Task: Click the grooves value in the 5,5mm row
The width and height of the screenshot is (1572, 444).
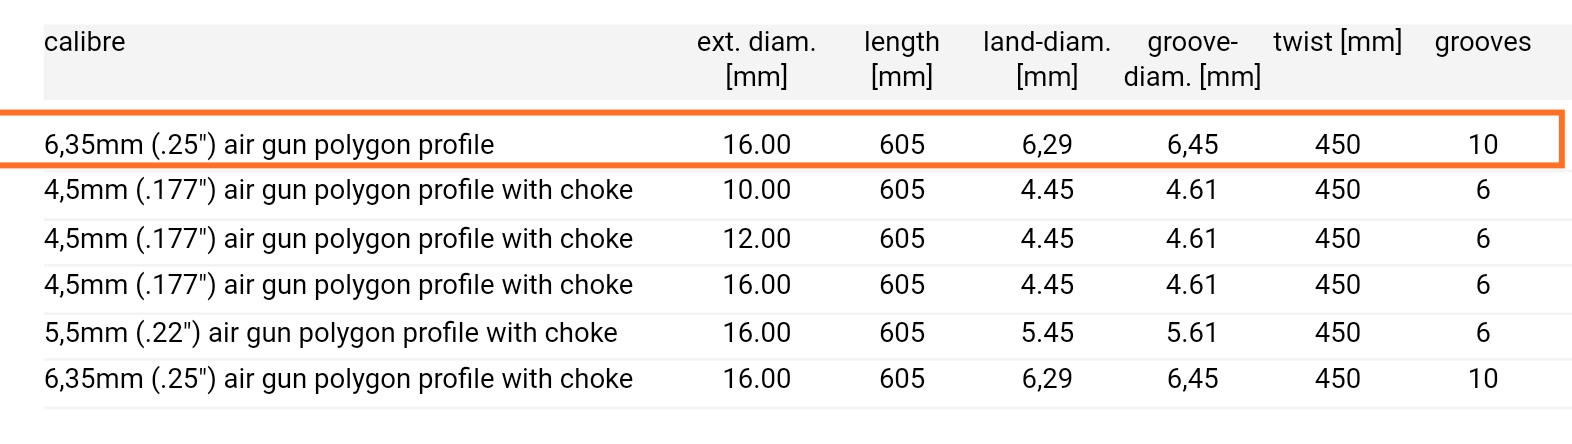Action: (x=1482, y=332)
